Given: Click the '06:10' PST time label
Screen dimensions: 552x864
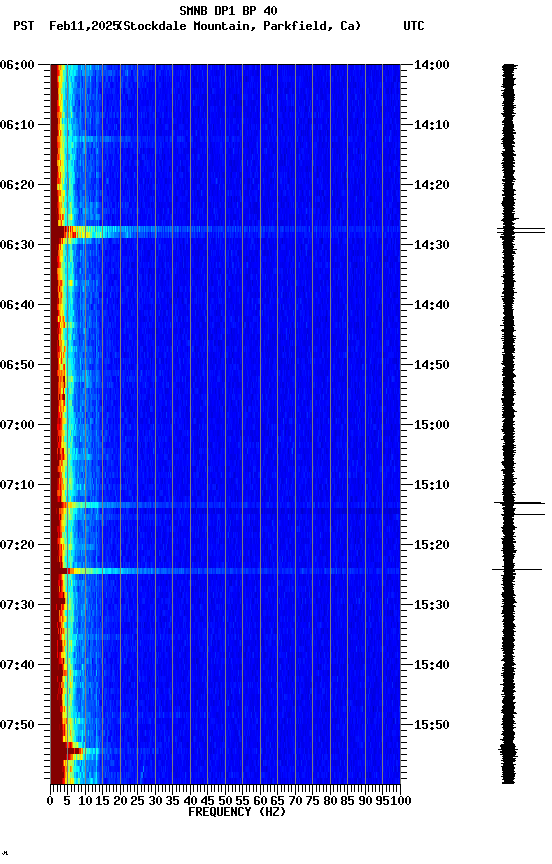Looking at the screenshot, I should click(x=17, y=125).
